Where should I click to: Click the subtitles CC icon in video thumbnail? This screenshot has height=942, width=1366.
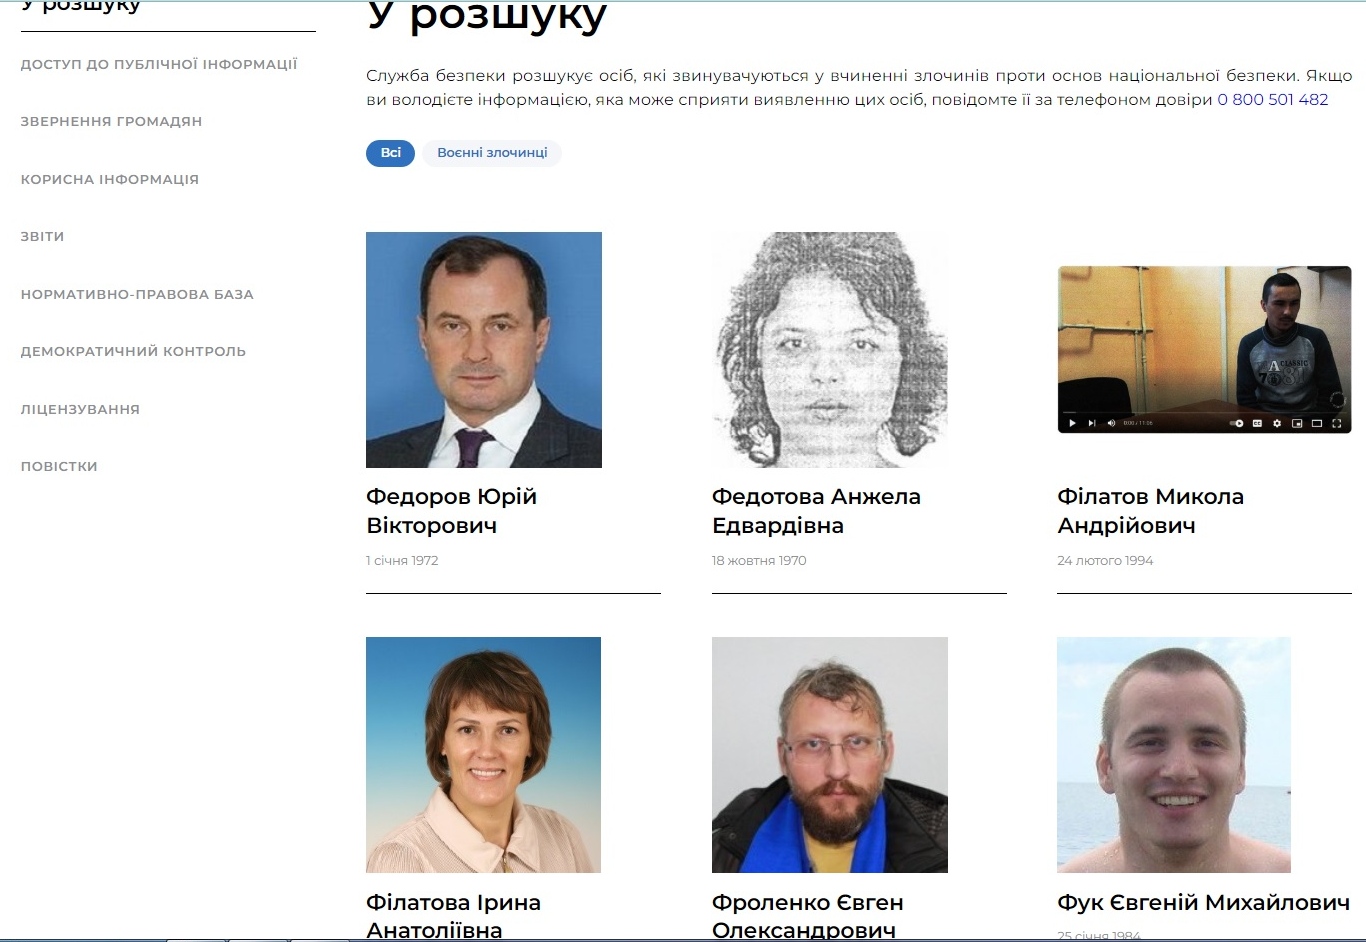pyautogui.click(x=1257, y=423)
